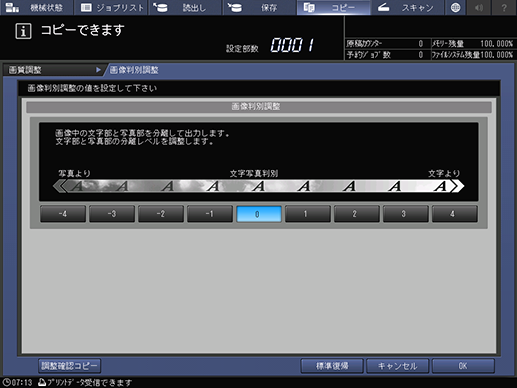This screenshot has width=517, height=388.
Task: Click the globe network icon
Action: (x=455, y=7)
